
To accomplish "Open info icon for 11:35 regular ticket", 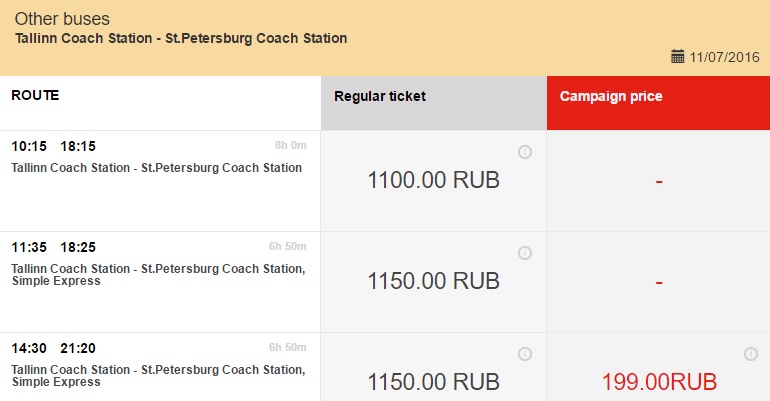I will [x=525, y=253].
